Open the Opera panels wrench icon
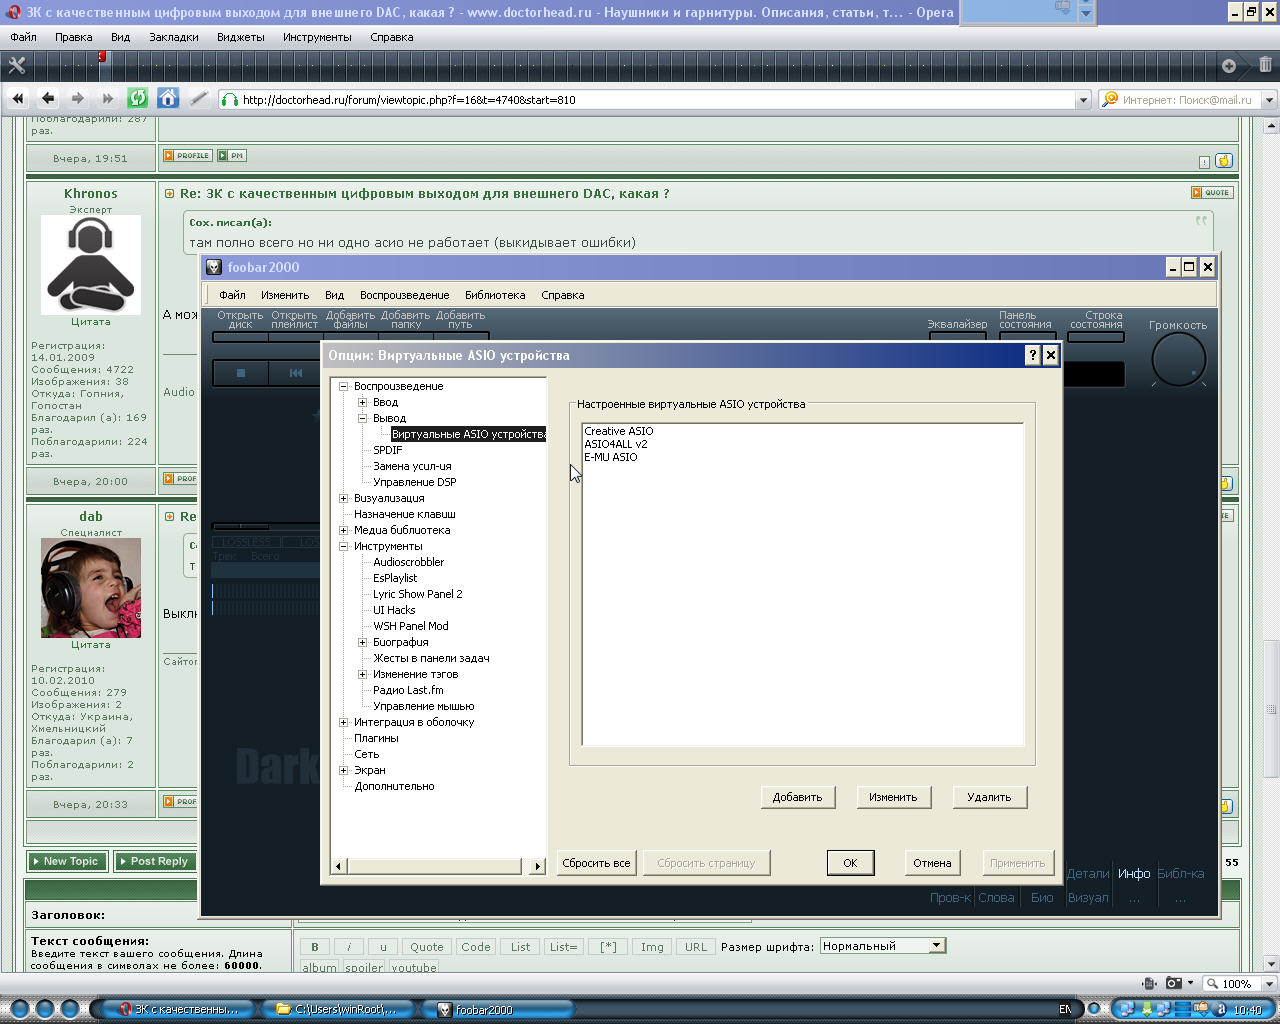1280x1024 pixels. (16, 65)
